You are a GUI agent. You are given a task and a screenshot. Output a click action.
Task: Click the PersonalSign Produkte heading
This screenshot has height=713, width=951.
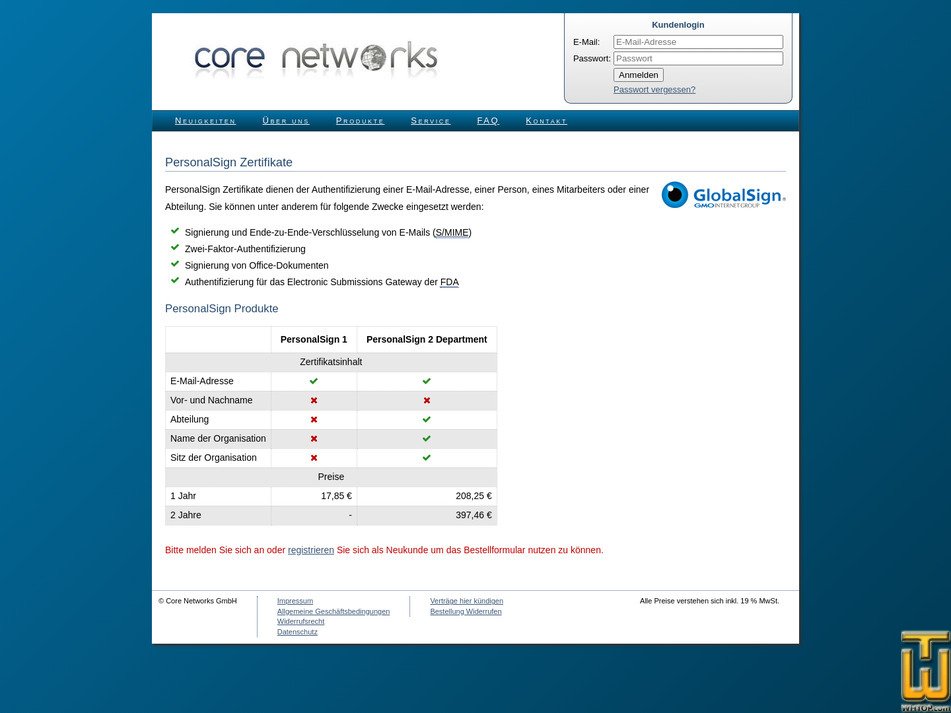pos(221,309)
